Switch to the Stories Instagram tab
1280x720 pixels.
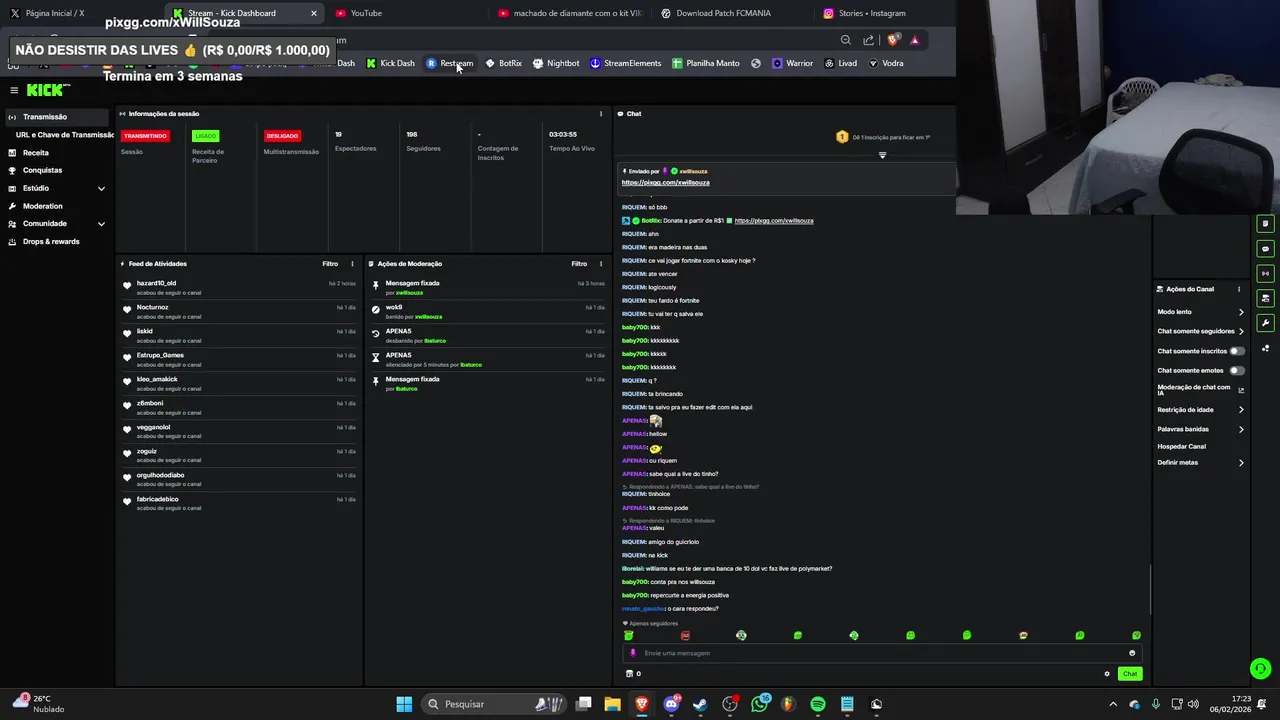[880, 13]
